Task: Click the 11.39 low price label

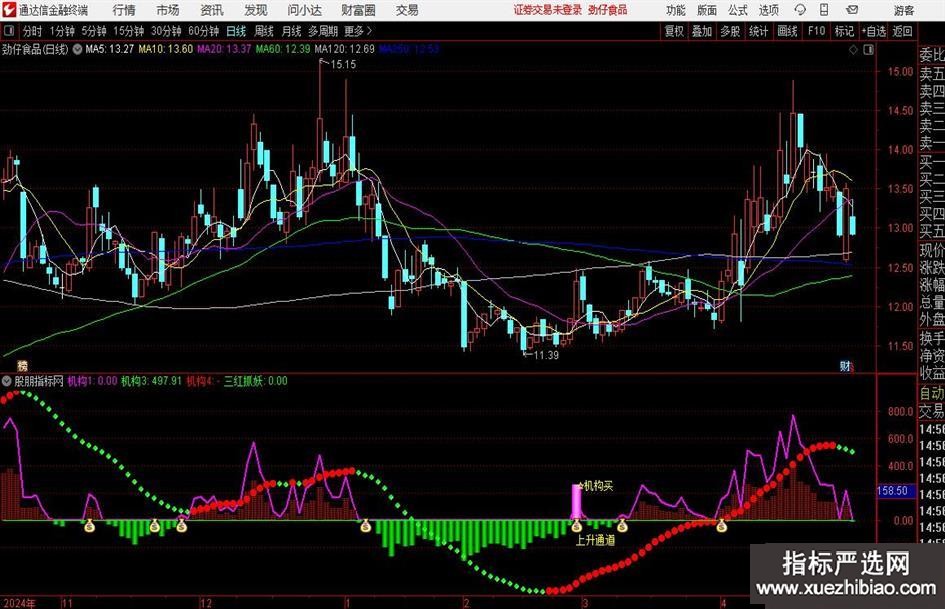Action: (545, 355)
